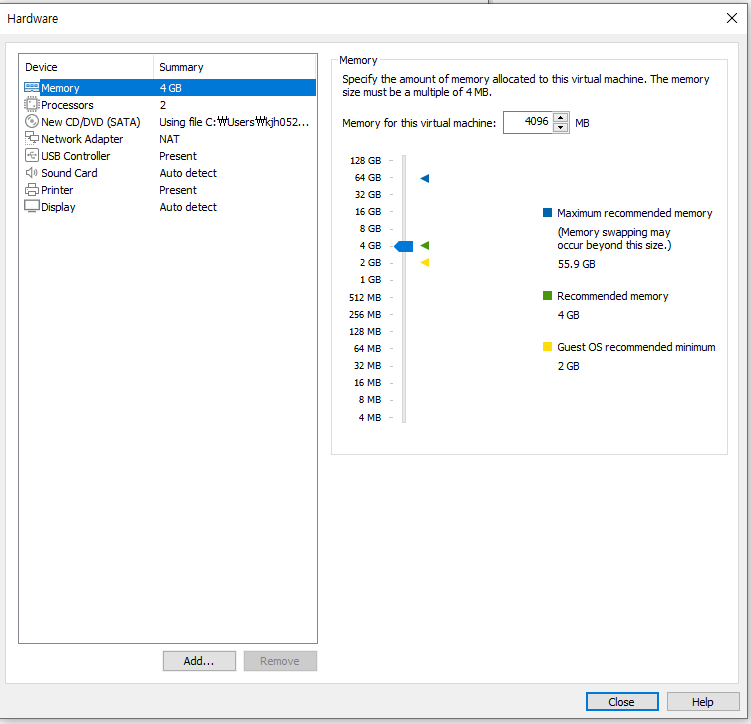Close the Hardware dialog with Close button
Viewport: 751px width, 724px height.
(x=622, y=701)
